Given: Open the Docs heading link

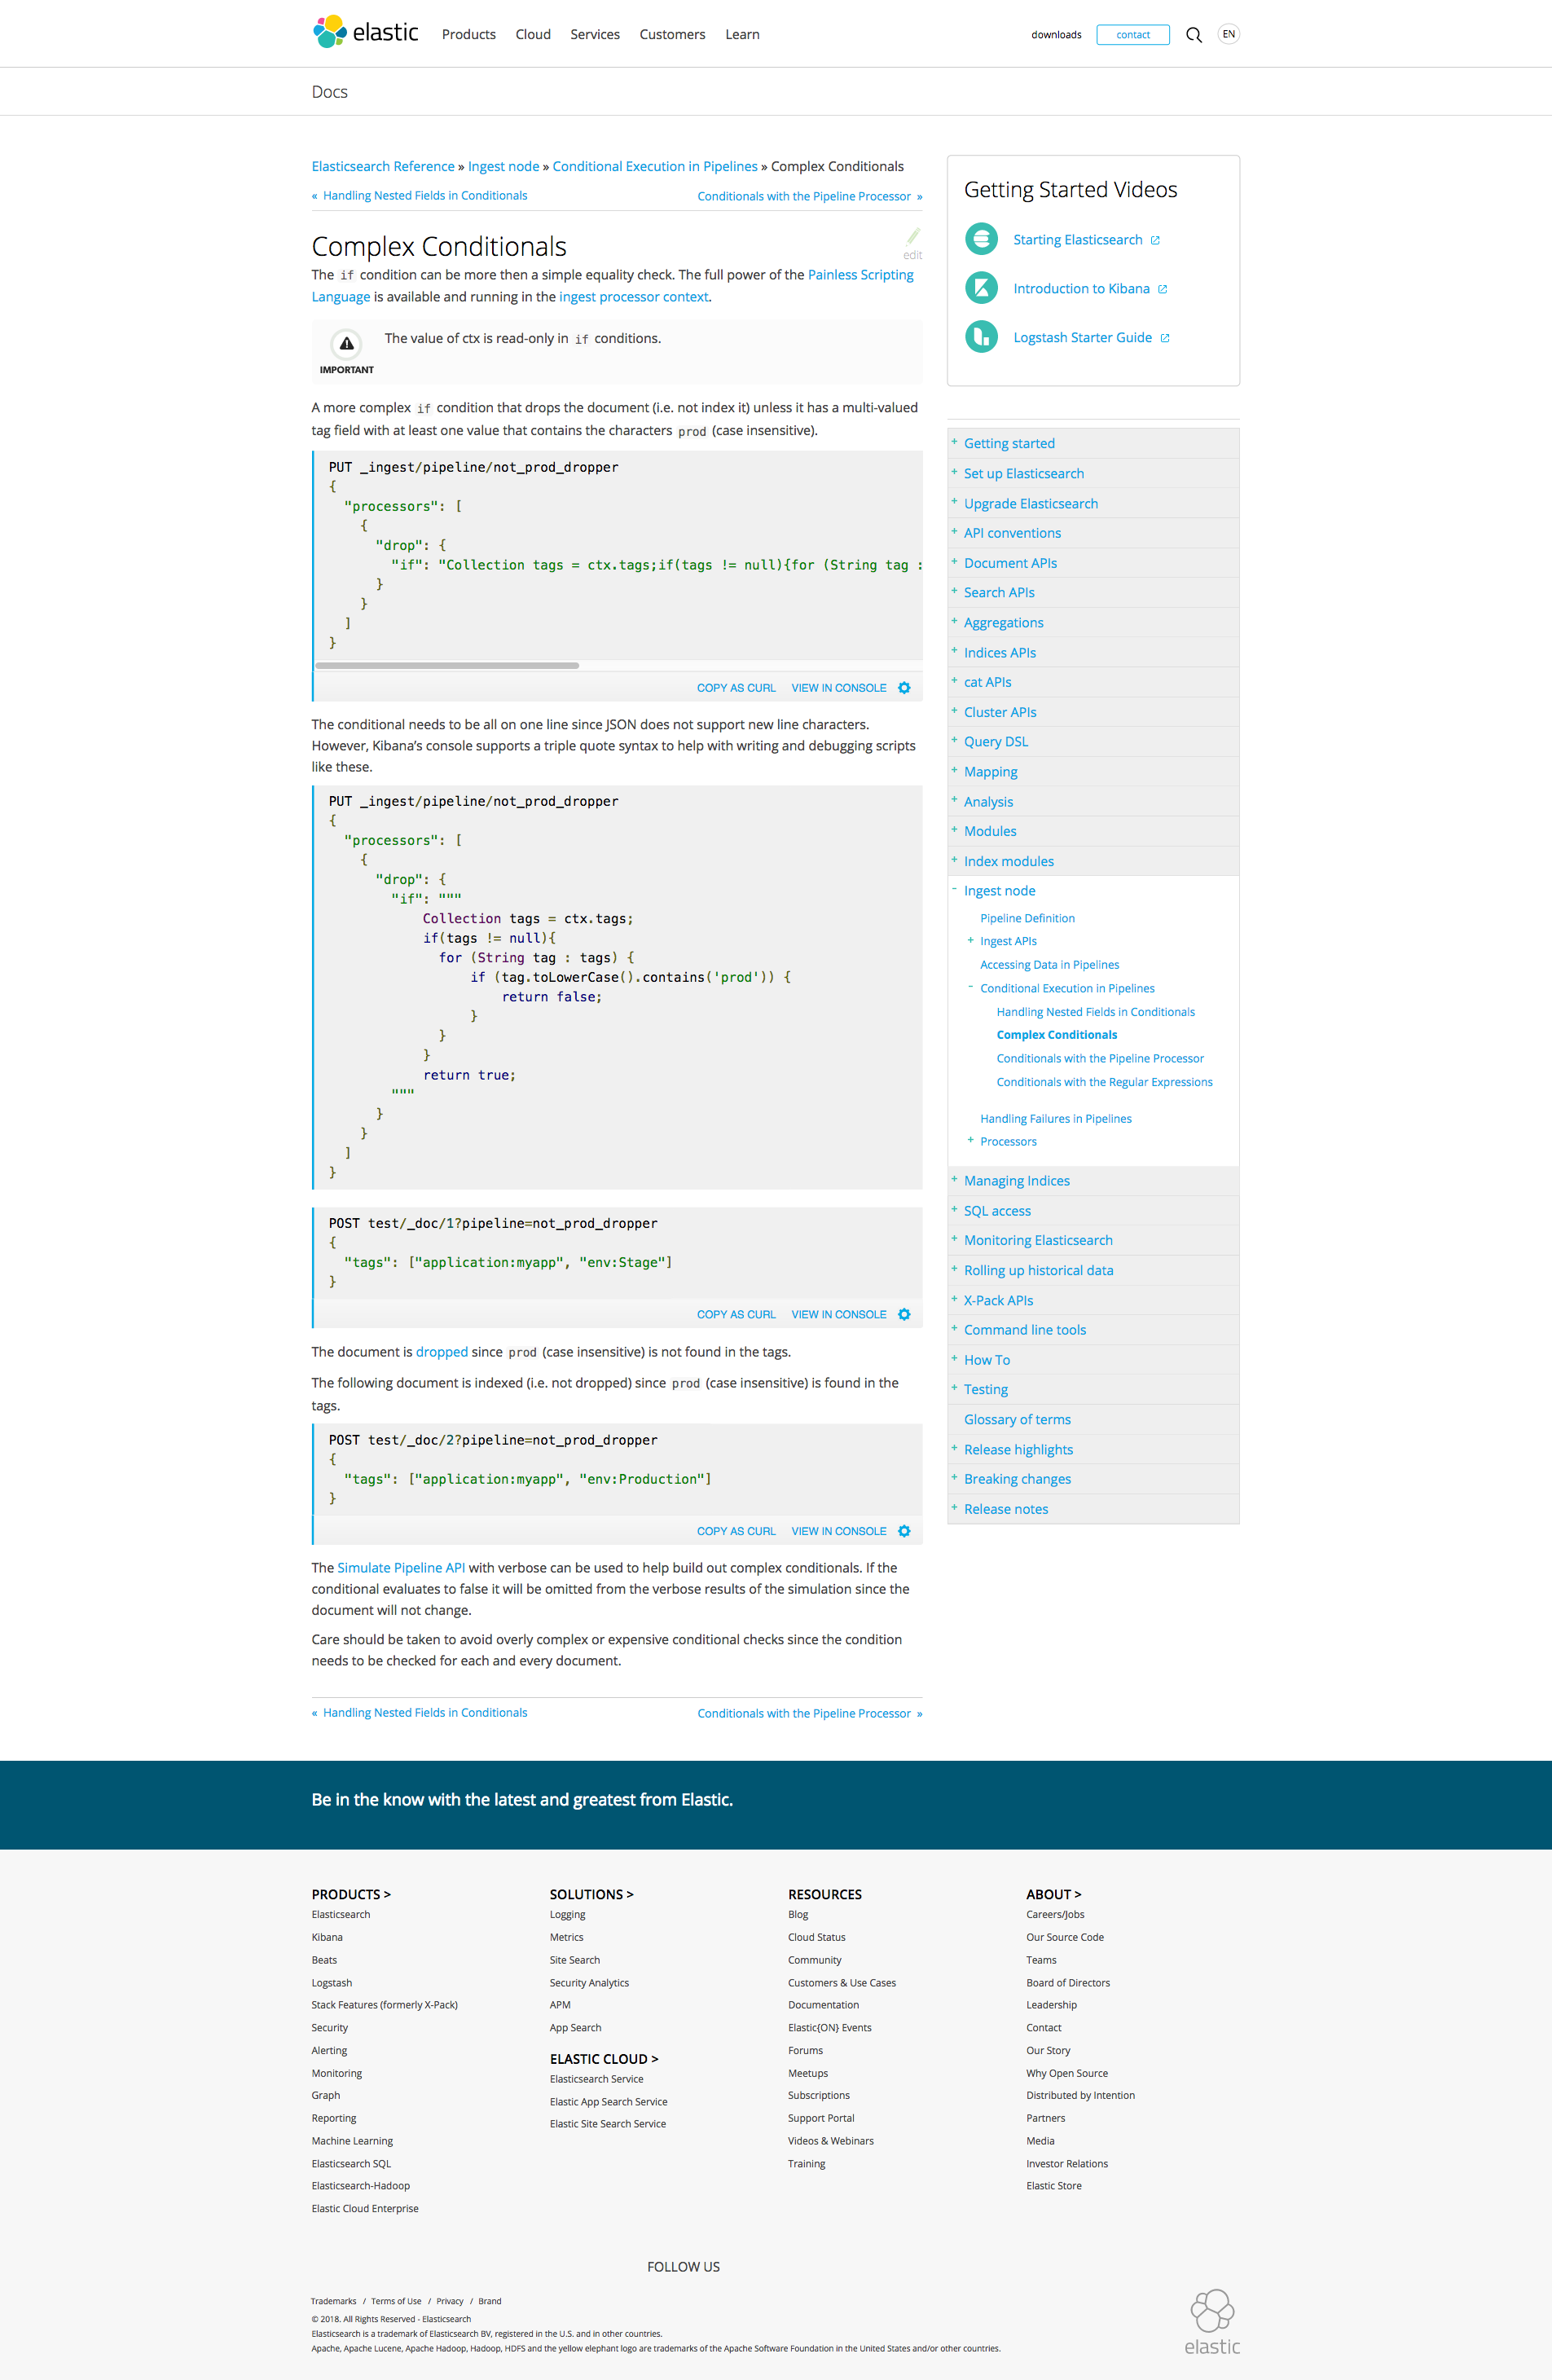Looking at the screenshot, I should [329, 92].
